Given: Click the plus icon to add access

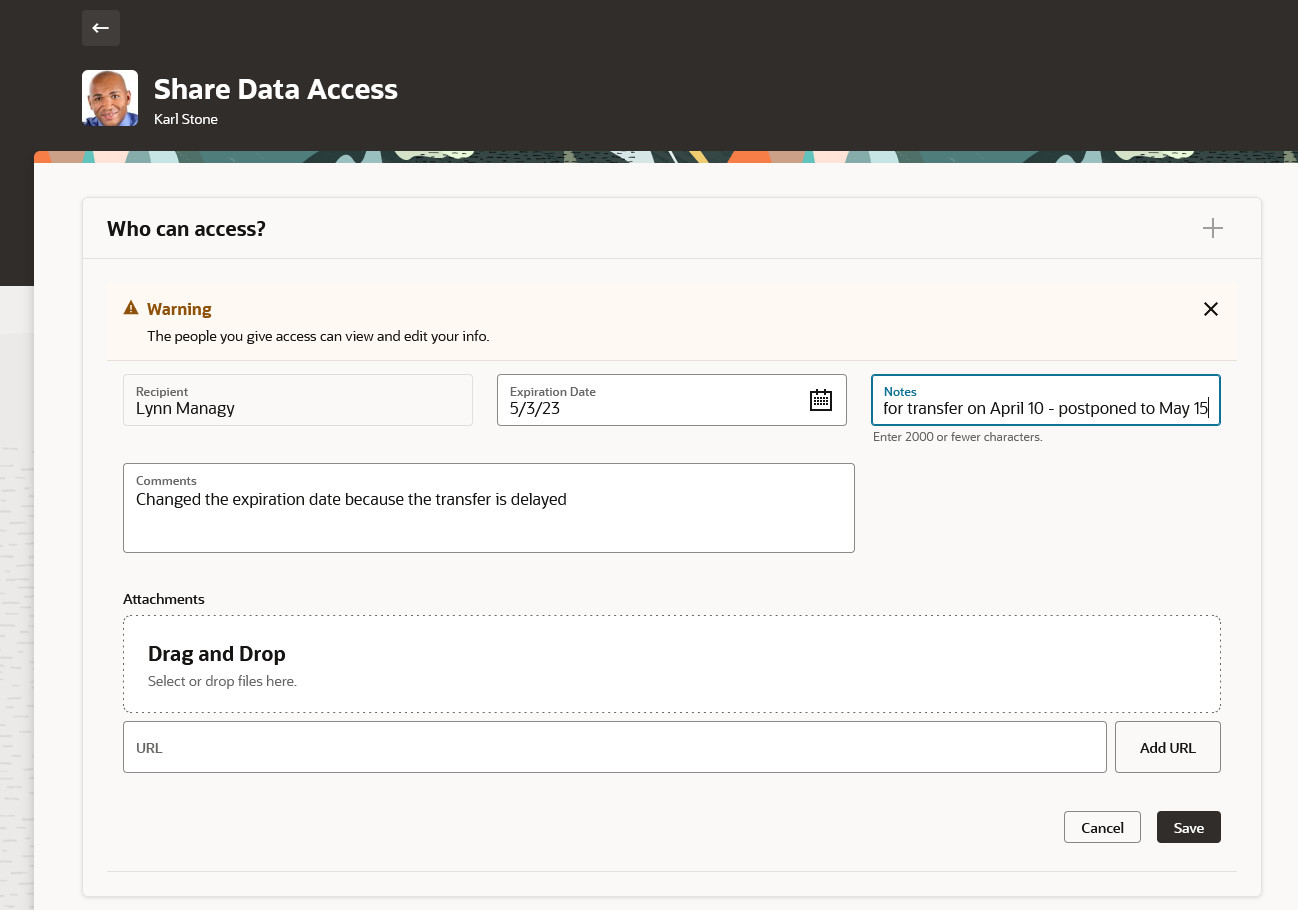Looking at the screenshot, I should pos(1212,229).
